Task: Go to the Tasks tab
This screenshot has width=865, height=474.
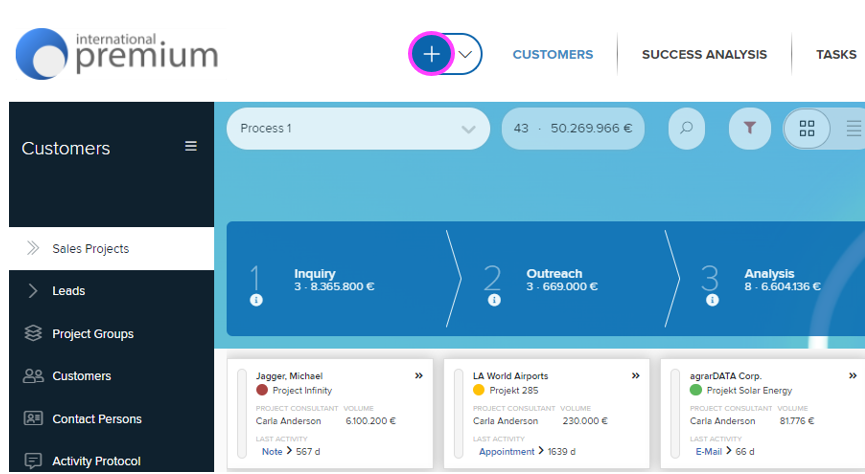Action: click(x=836, y=55)
